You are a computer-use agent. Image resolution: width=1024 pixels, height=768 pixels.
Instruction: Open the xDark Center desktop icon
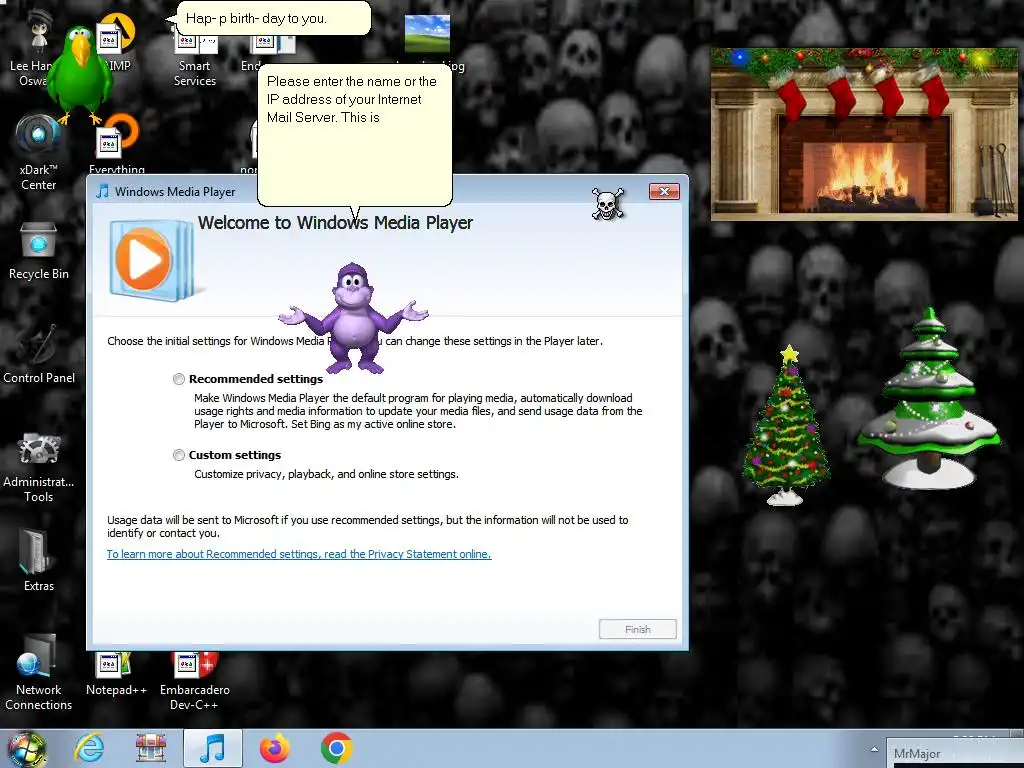[39, 153]
